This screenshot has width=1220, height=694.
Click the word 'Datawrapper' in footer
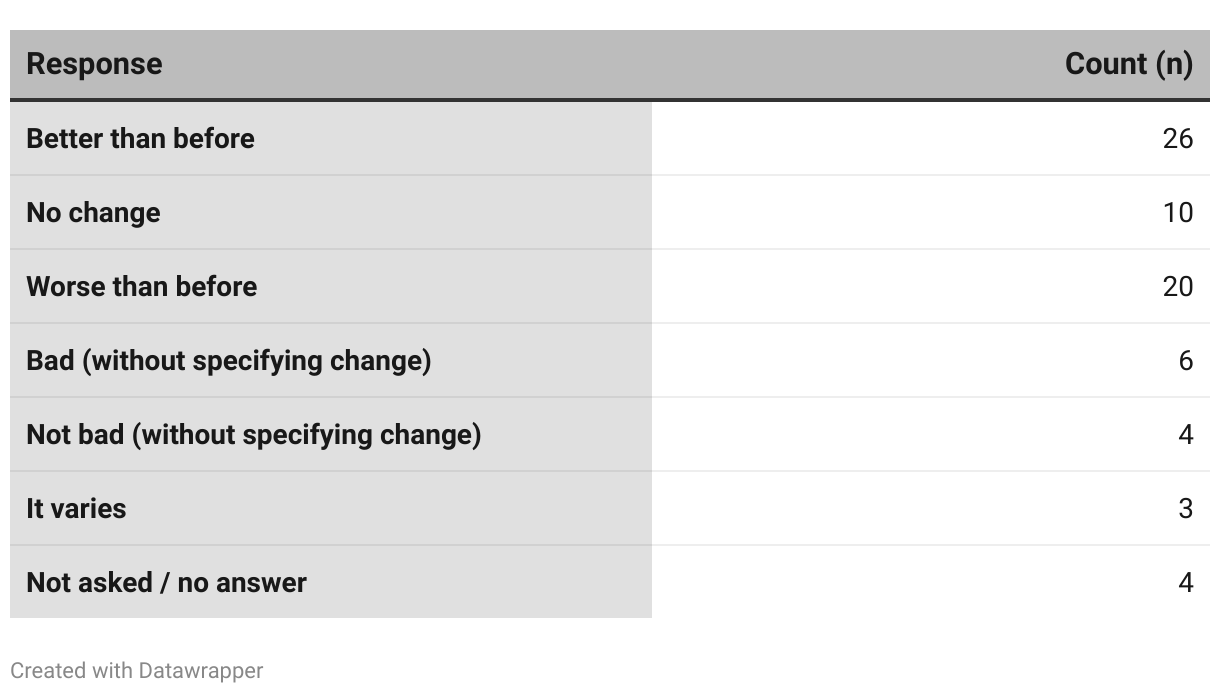[201, 670]
